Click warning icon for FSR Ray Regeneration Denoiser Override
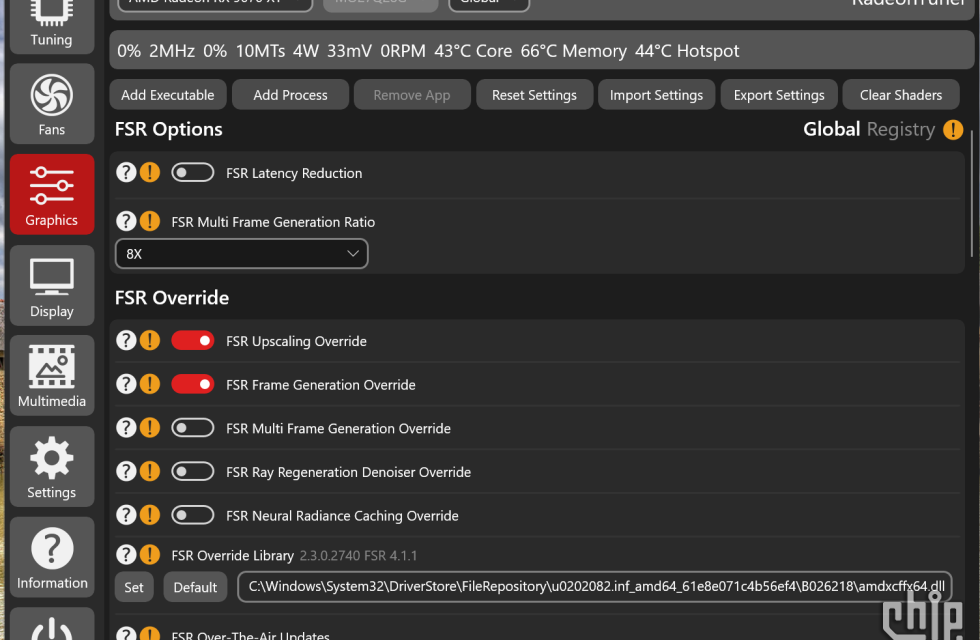This screenshot has width=980, height=640. click(x=150, y=471)
